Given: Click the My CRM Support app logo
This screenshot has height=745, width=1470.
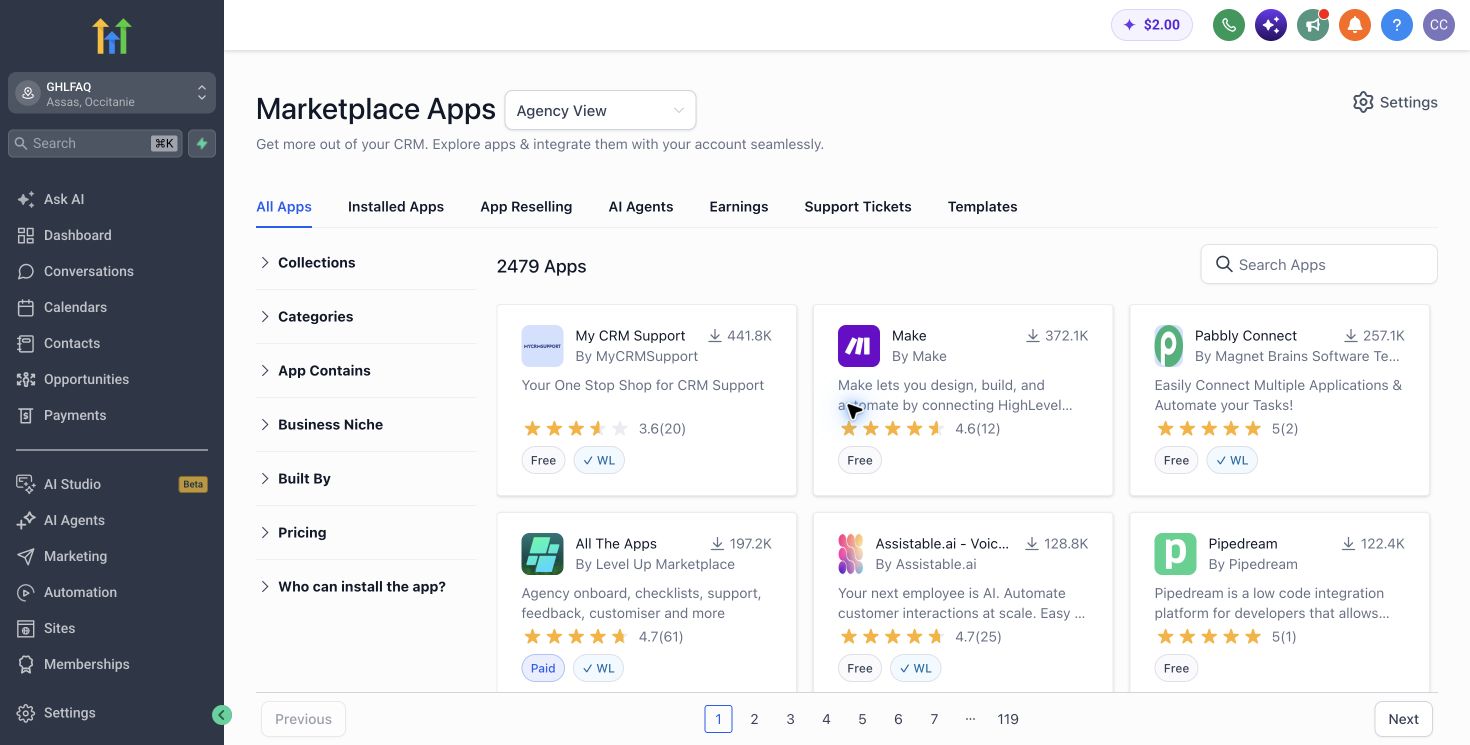Looking at the screenshot, I should click(542, 346).
